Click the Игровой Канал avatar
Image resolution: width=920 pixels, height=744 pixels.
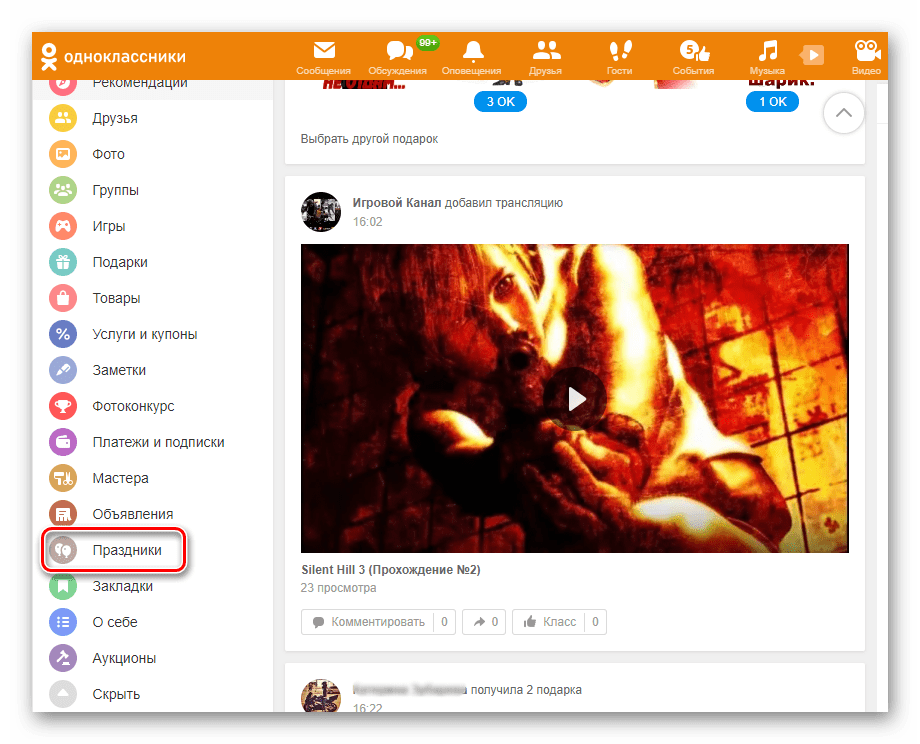point(321,212)
